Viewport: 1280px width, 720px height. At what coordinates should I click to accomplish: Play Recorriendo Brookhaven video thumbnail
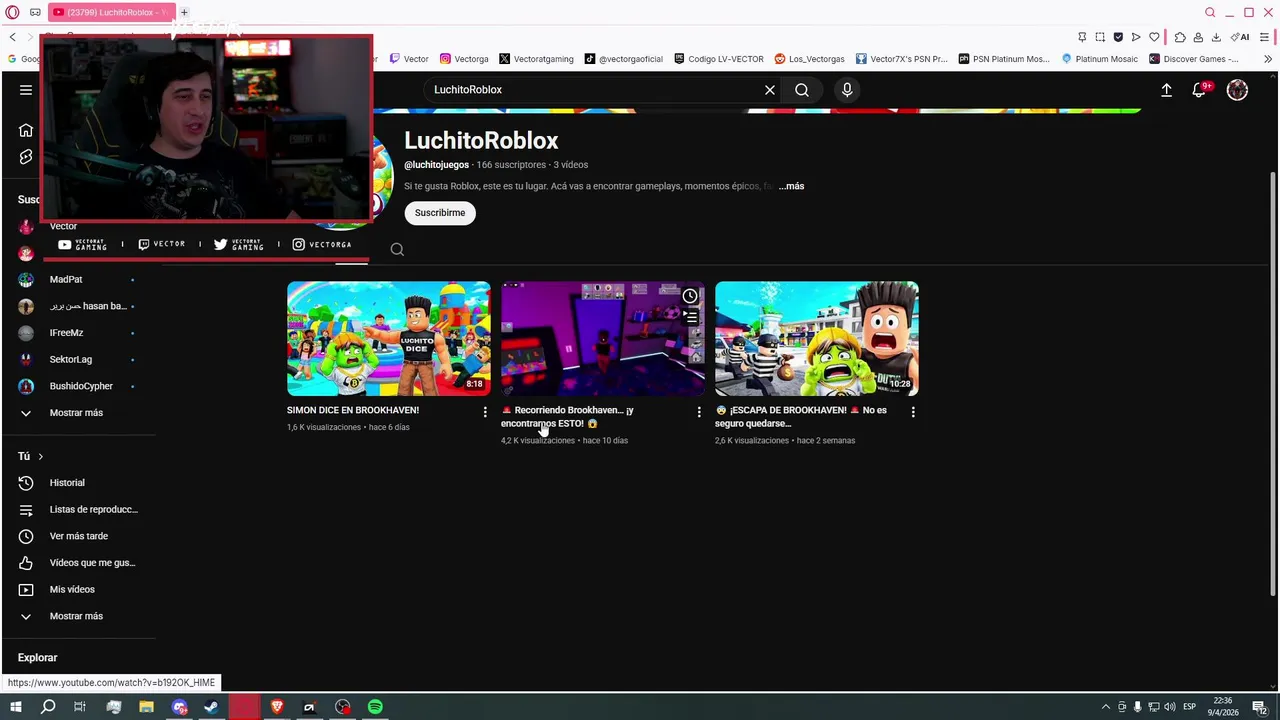click(x=603, y=338)
